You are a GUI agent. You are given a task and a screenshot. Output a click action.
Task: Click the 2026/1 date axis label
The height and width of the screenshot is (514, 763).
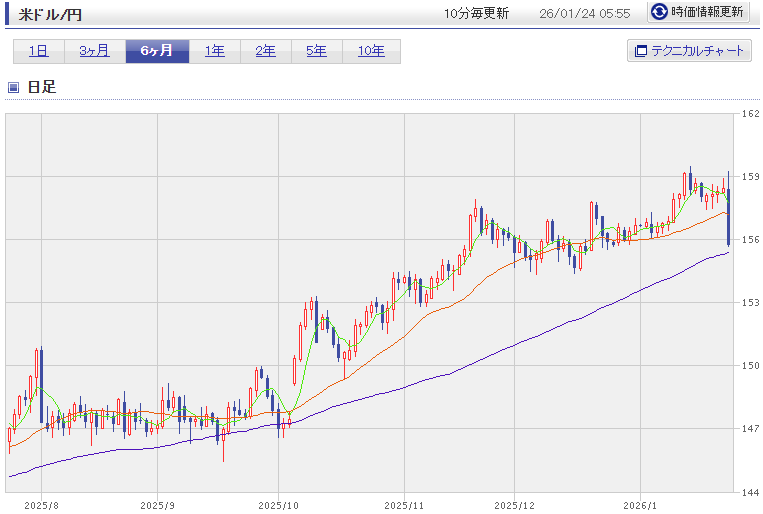click(x=640, y=506)
